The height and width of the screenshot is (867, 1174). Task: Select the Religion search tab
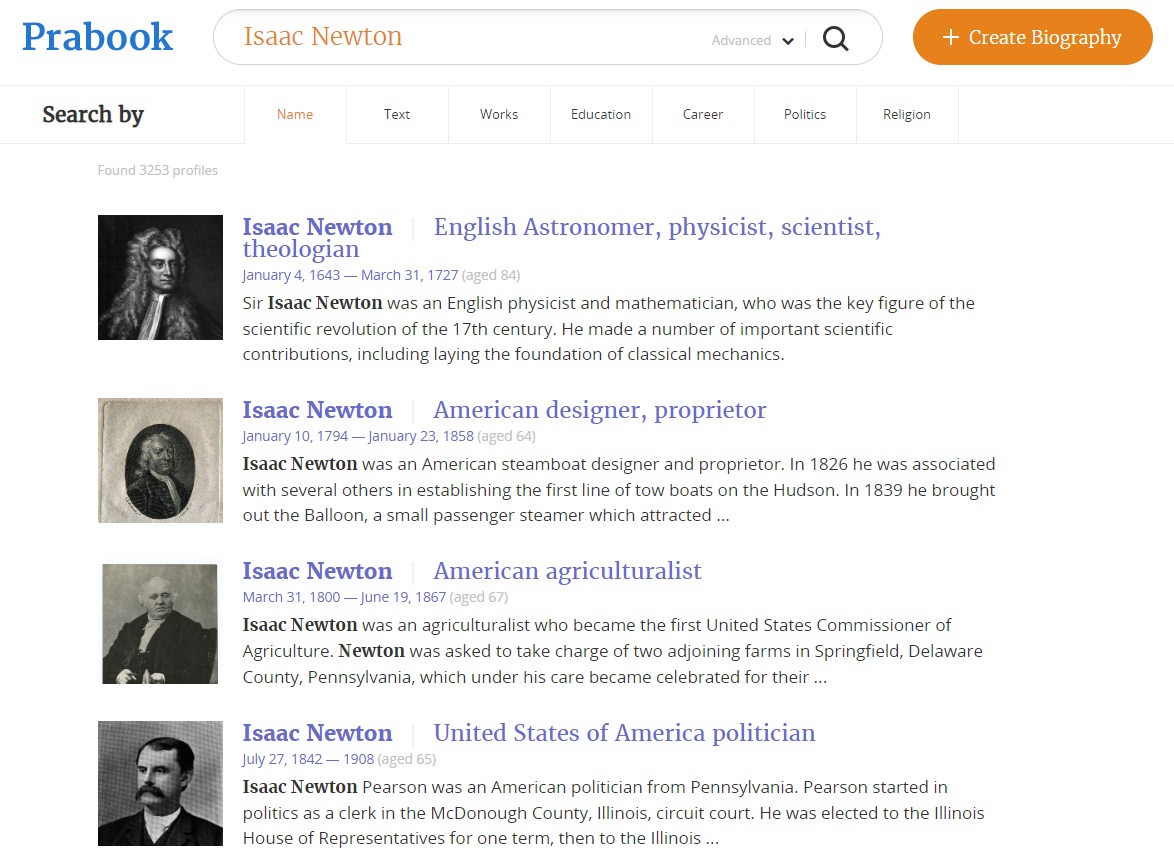[x=907, y=114]
